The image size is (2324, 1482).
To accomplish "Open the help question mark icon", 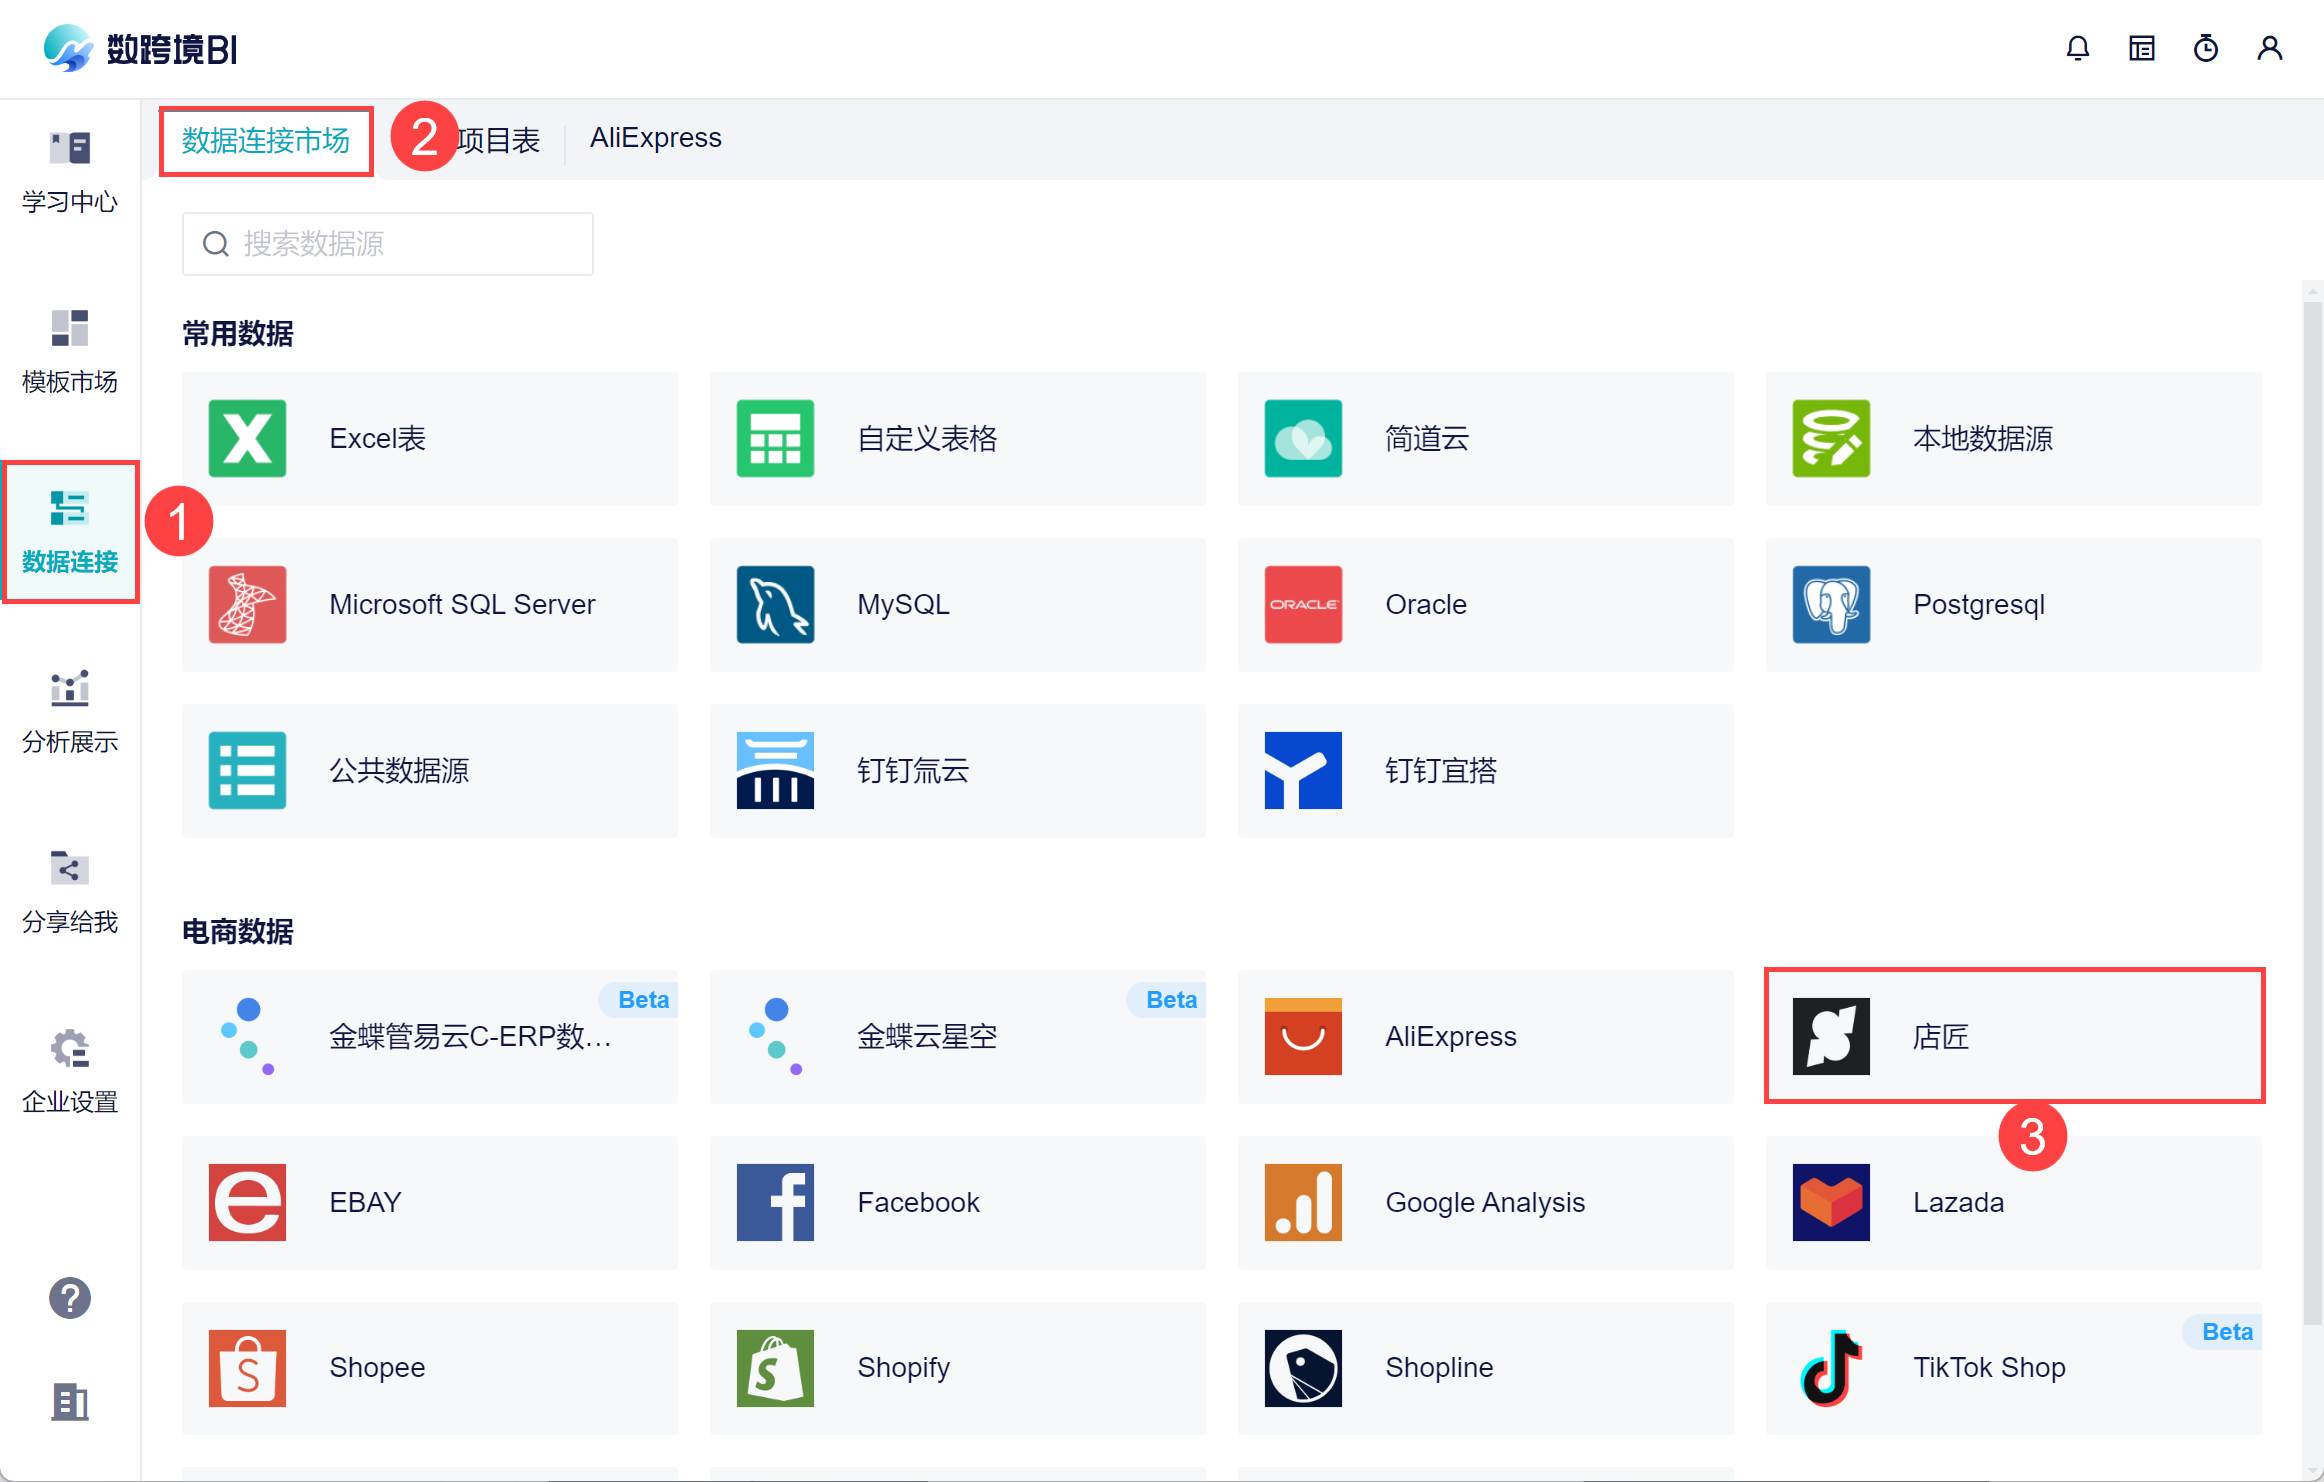I will tap(69, 1298).
